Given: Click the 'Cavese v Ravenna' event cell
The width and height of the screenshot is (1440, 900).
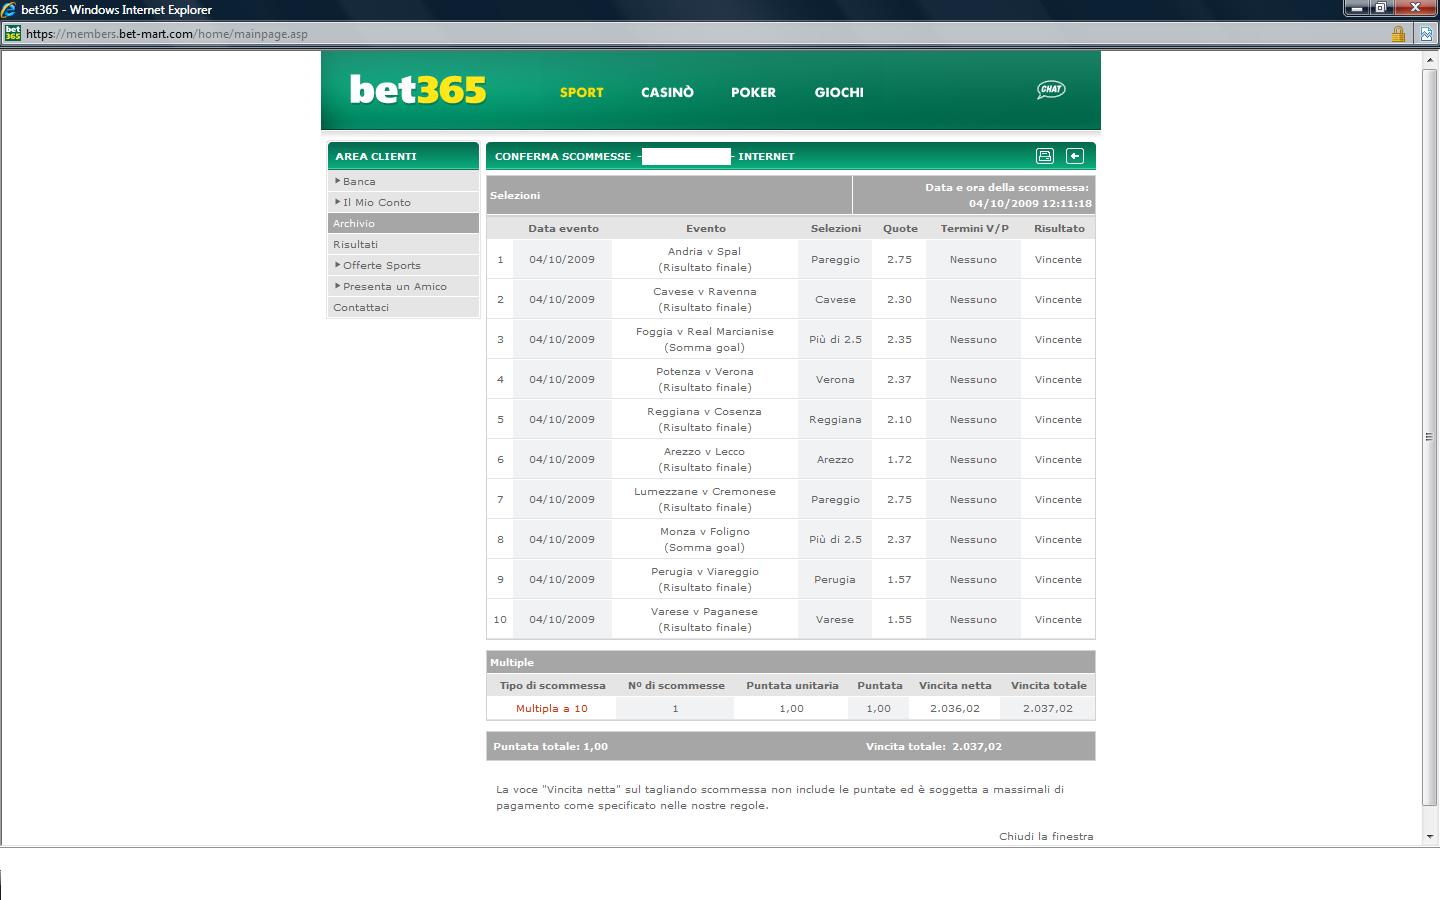Looking at the screenshot, I should point(705,300).
